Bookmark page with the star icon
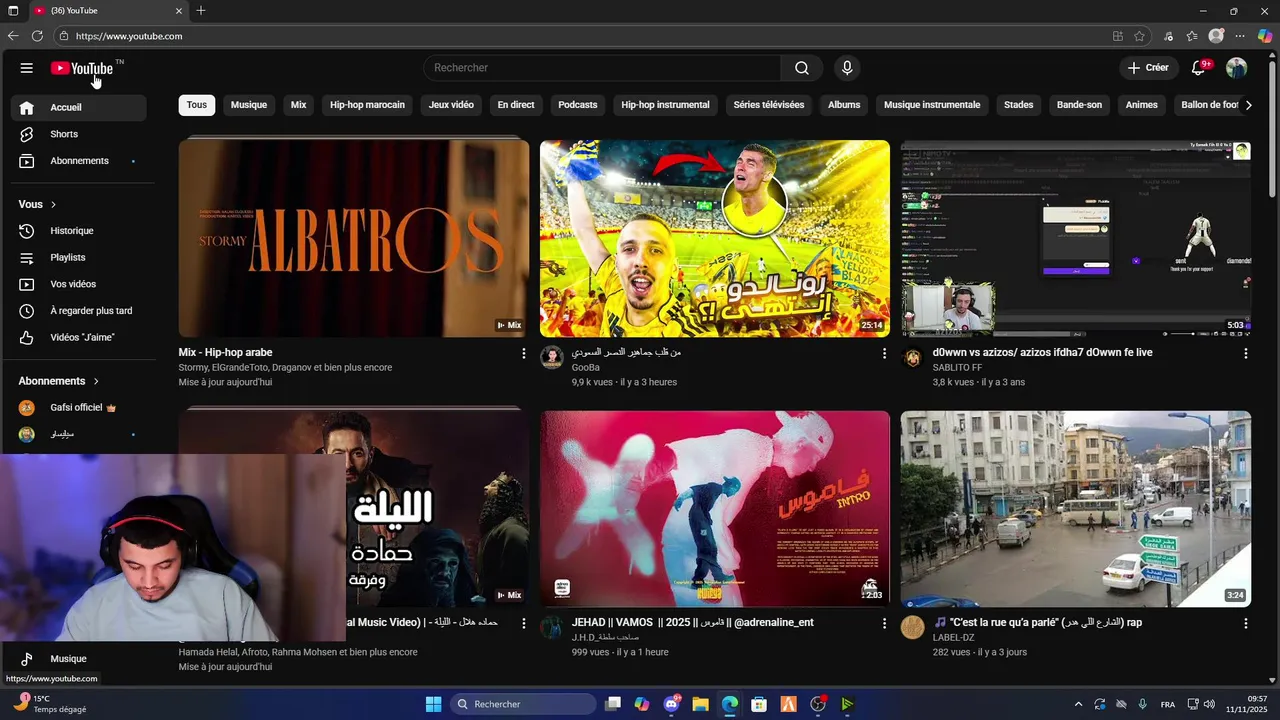 1140,36
